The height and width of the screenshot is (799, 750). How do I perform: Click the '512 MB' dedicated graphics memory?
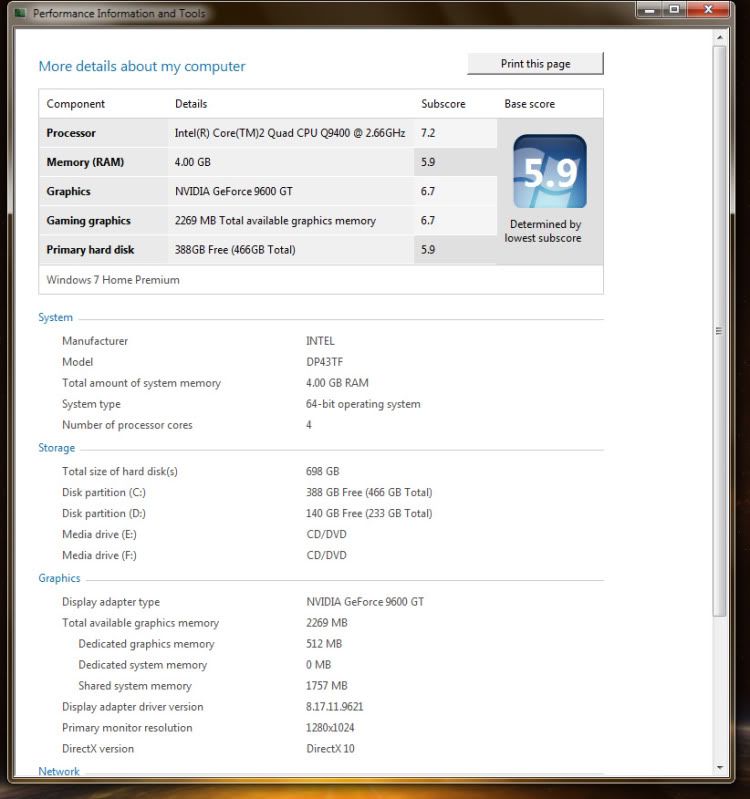[324, 644]
